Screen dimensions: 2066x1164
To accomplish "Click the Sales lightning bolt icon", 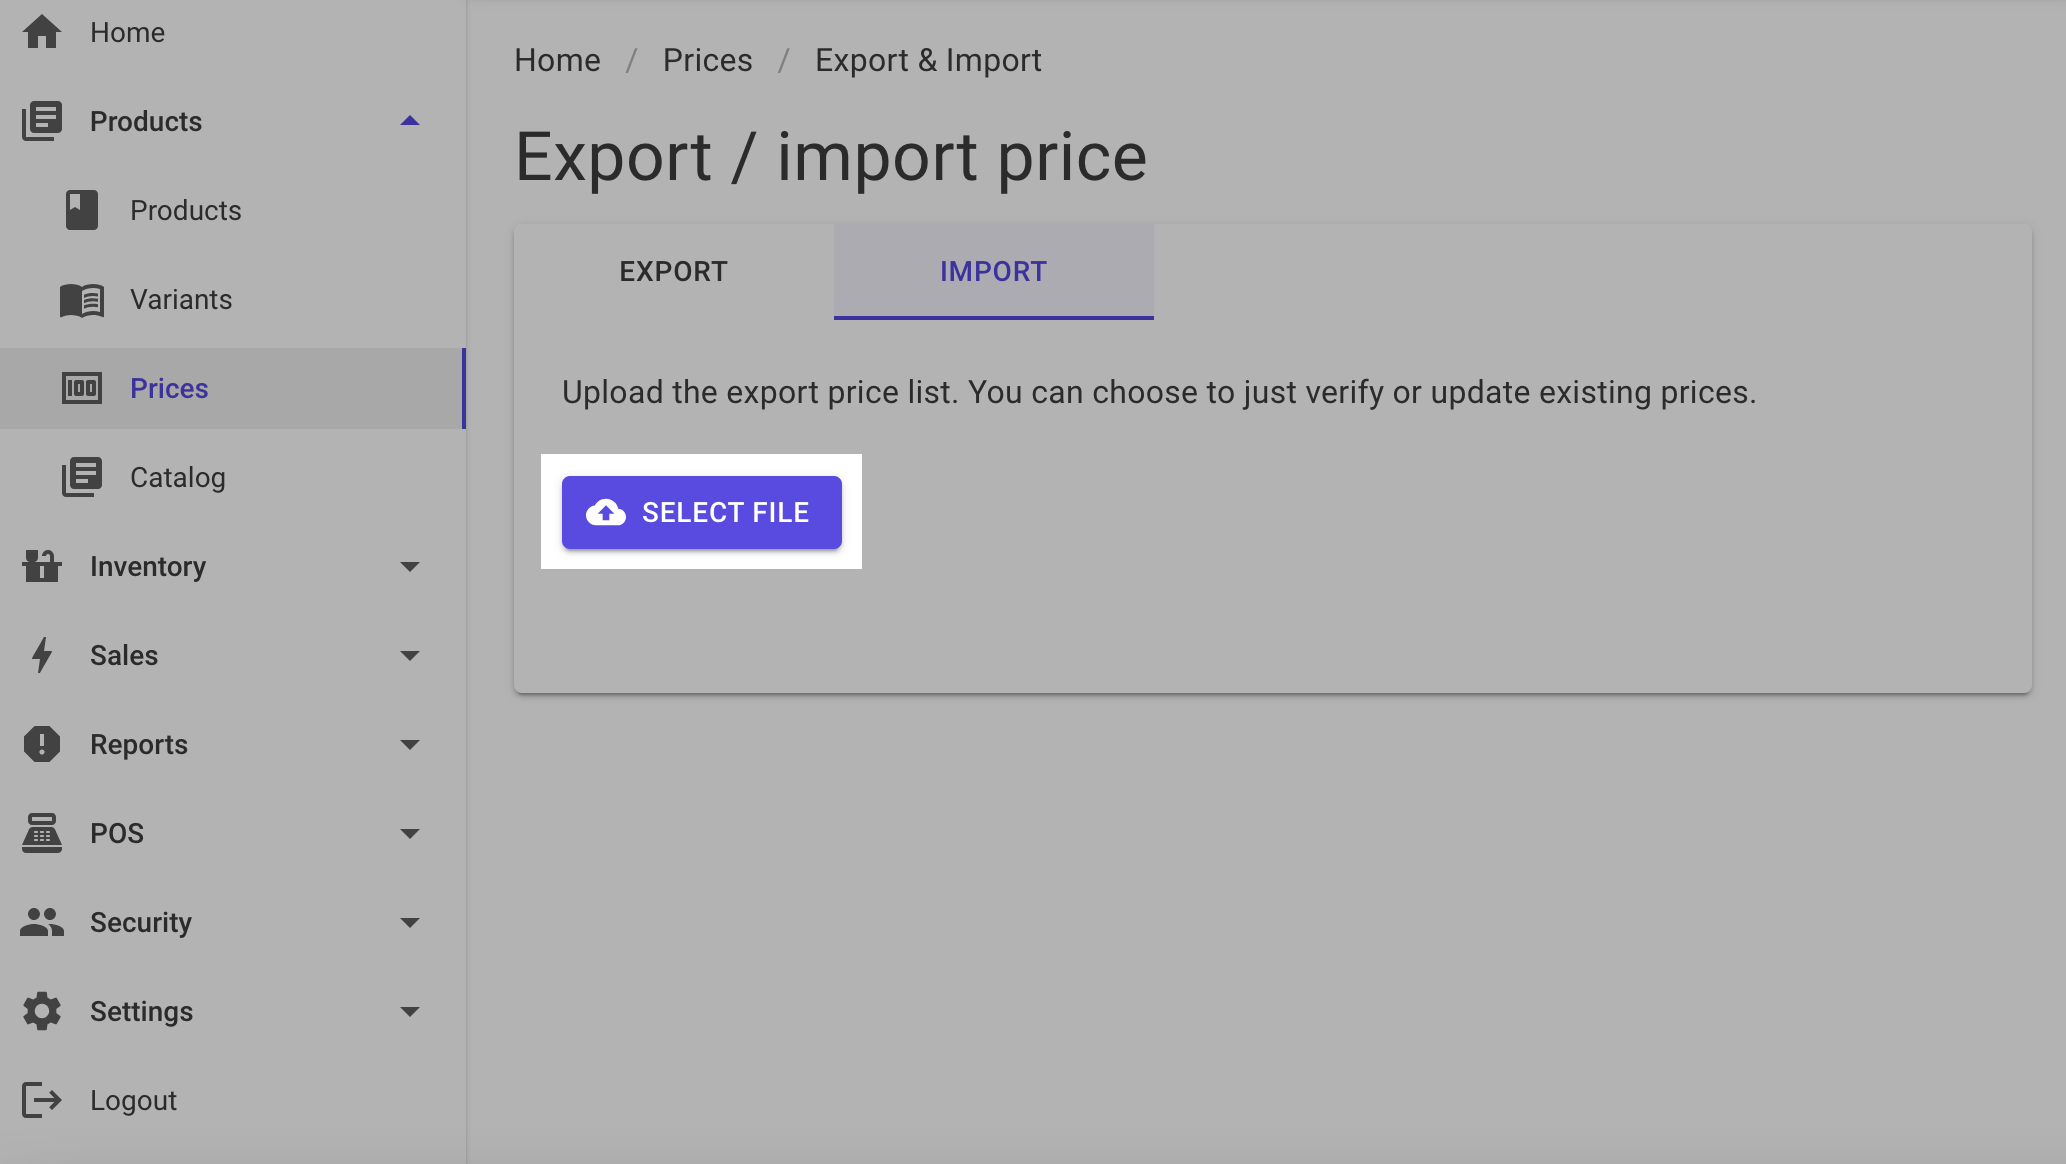I will pyautogui.click(x=42, y=655).
